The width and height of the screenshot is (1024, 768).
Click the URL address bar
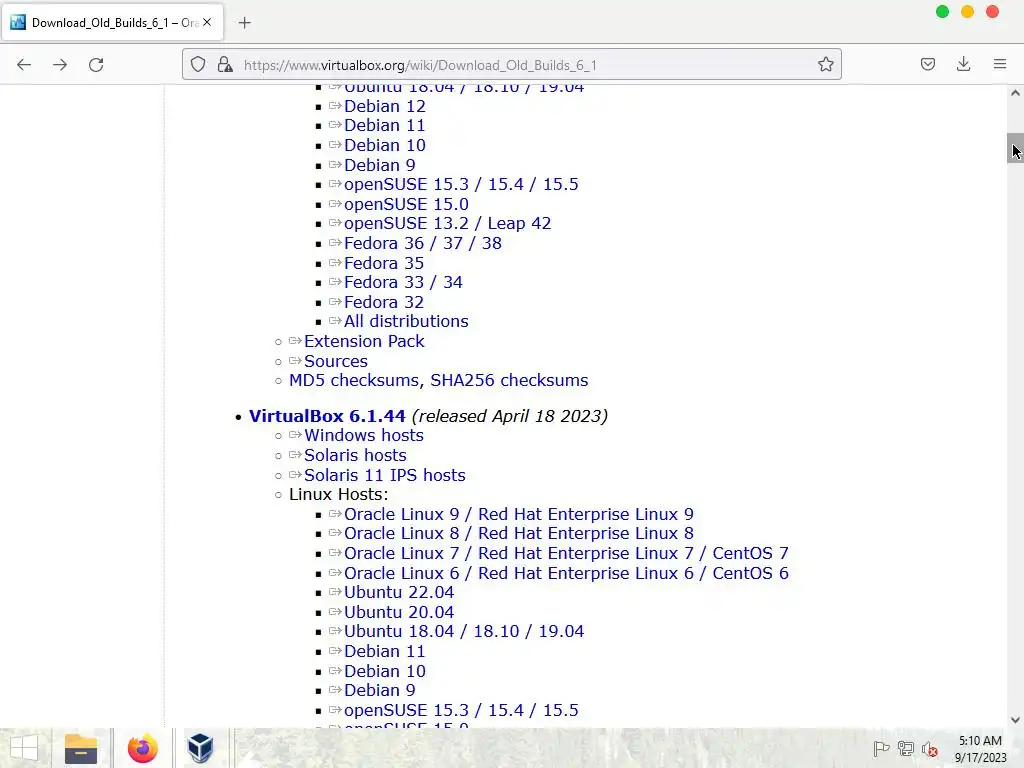[x=512, y=65]
